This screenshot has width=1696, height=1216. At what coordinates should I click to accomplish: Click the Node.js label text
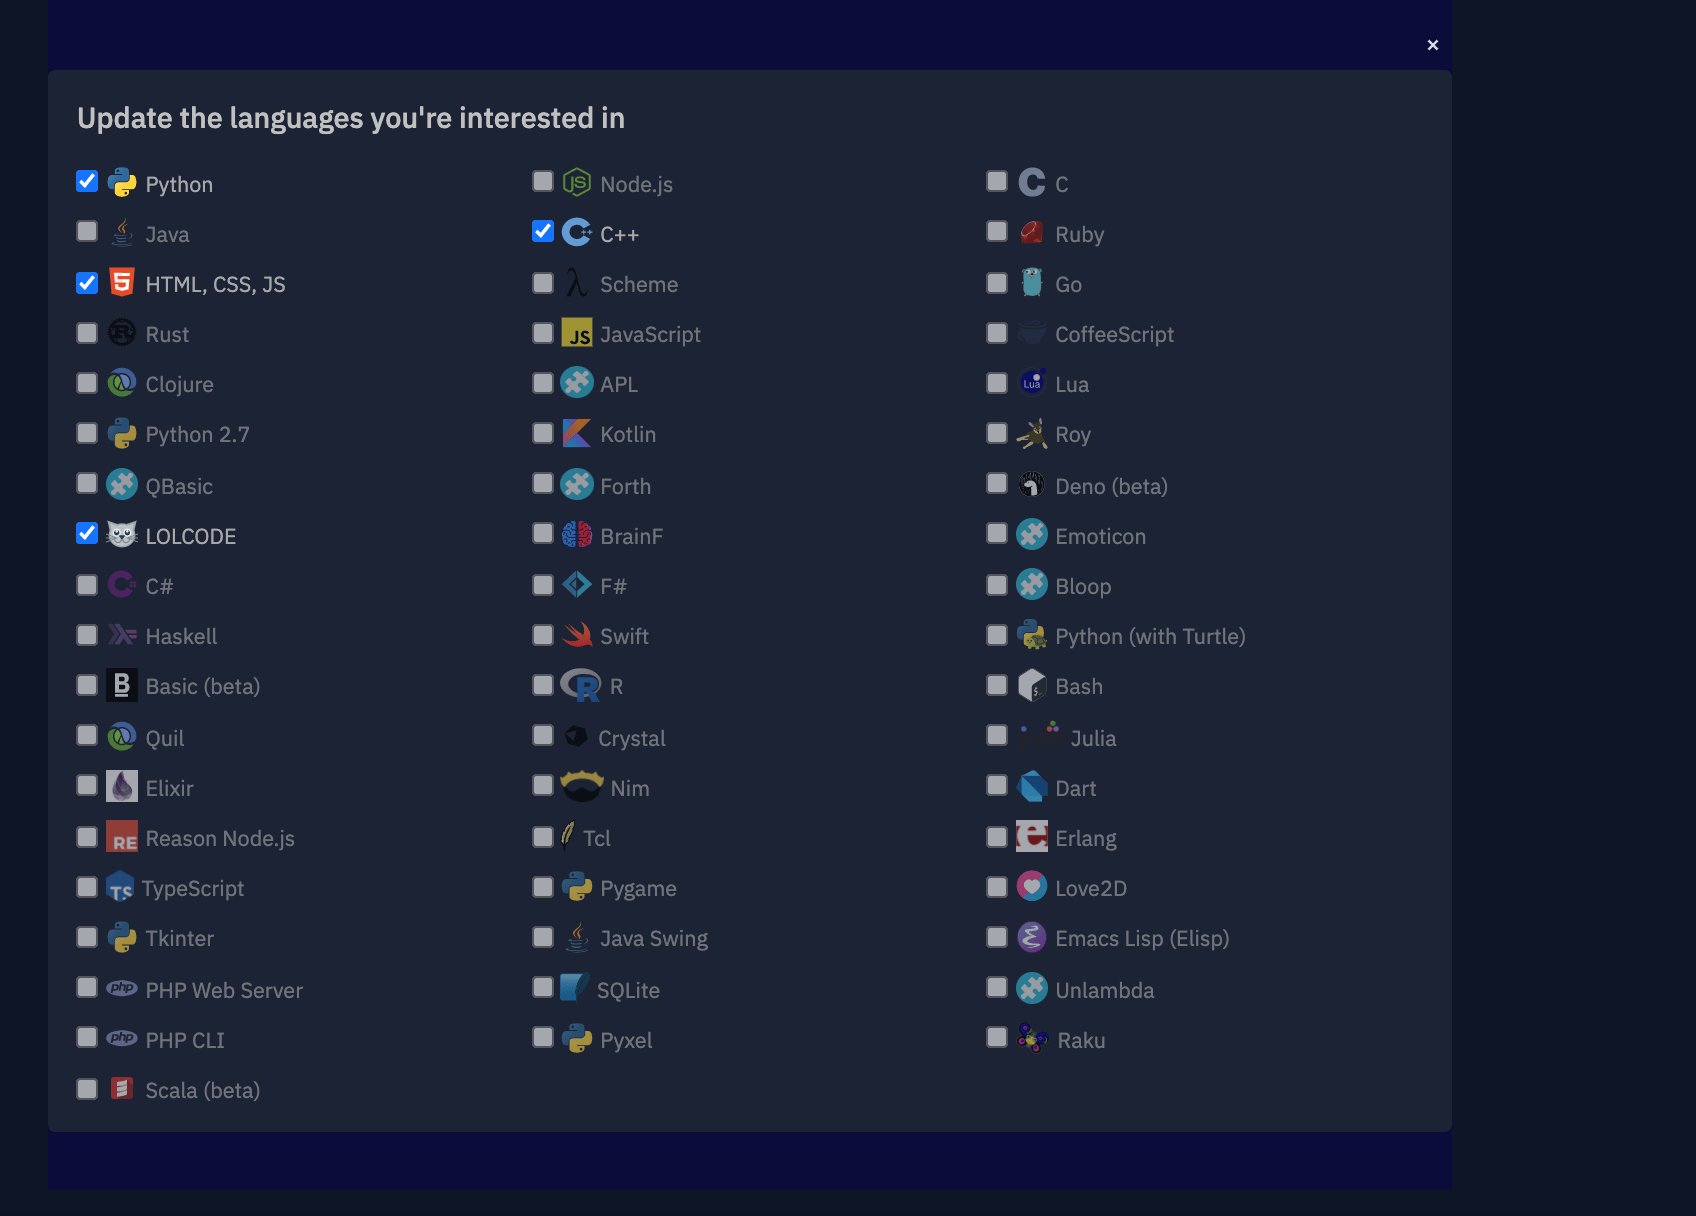click(636, 184)
